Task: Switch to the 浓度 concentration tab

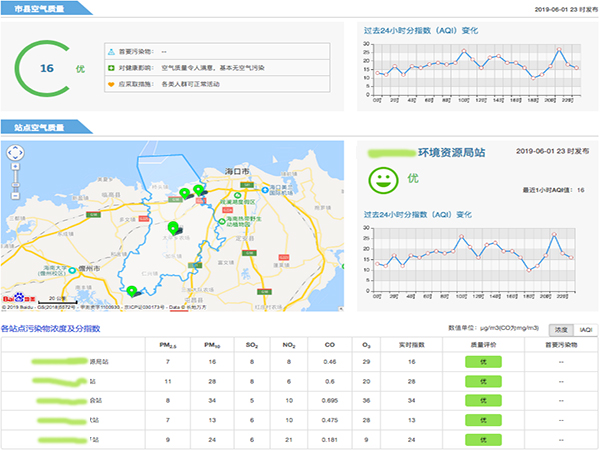Action: coord(561,328)
